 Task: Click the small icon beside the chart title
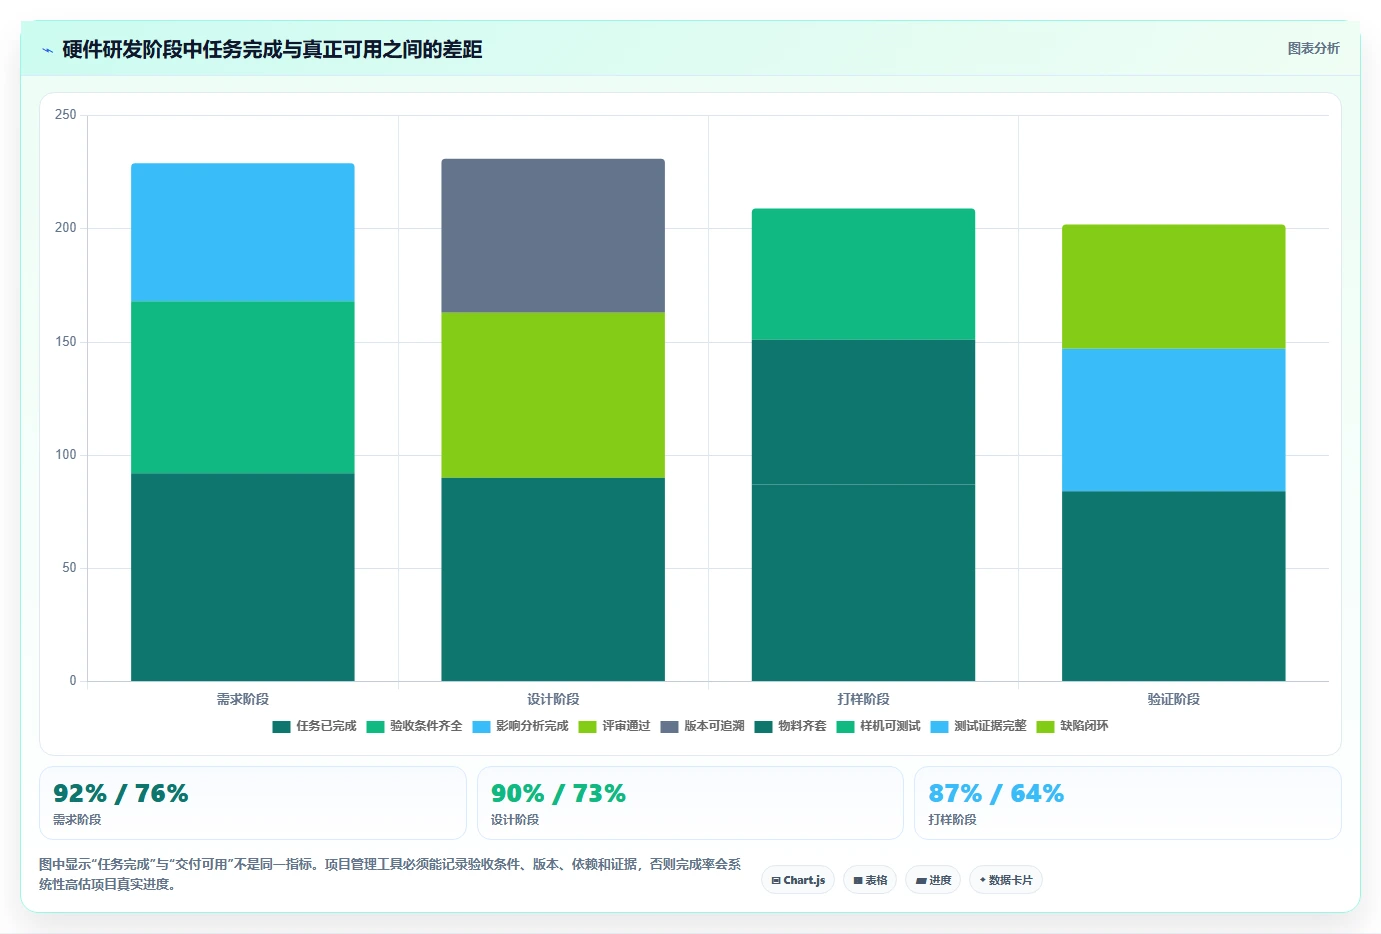tap(47, 50)
